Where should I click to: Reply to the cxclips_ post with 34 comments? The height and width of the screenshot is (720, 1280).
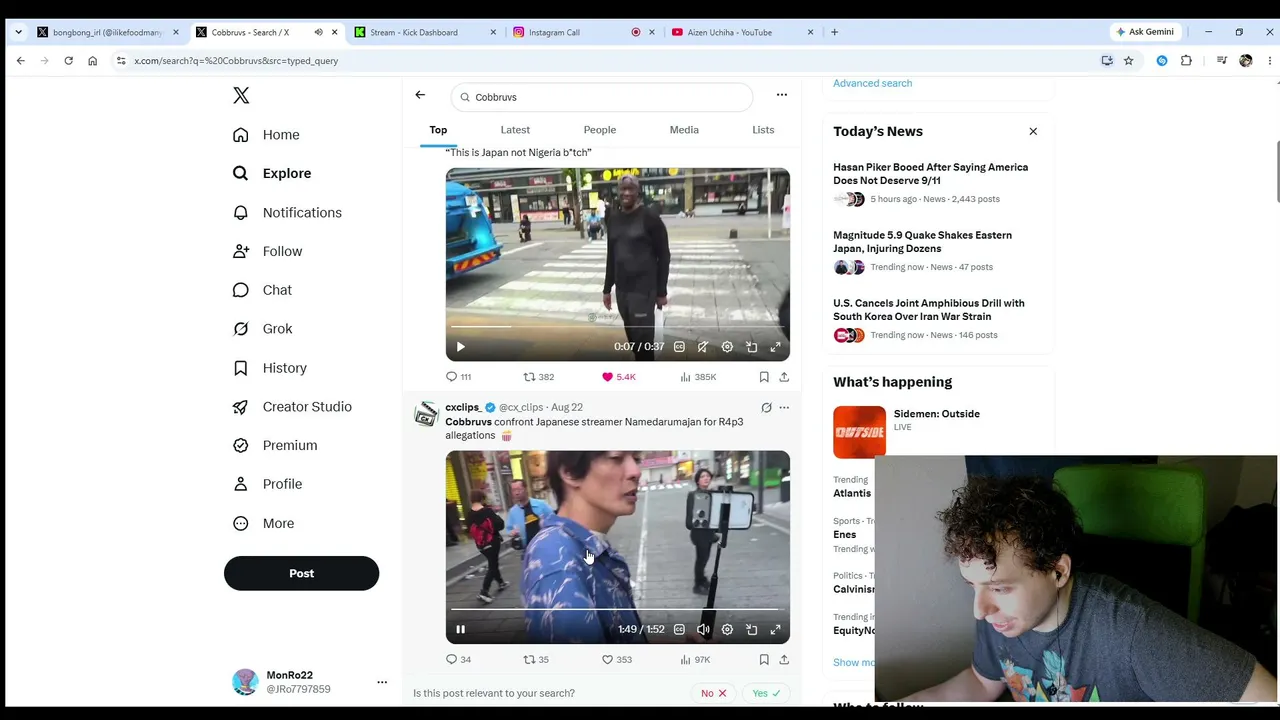coord(459,660)
